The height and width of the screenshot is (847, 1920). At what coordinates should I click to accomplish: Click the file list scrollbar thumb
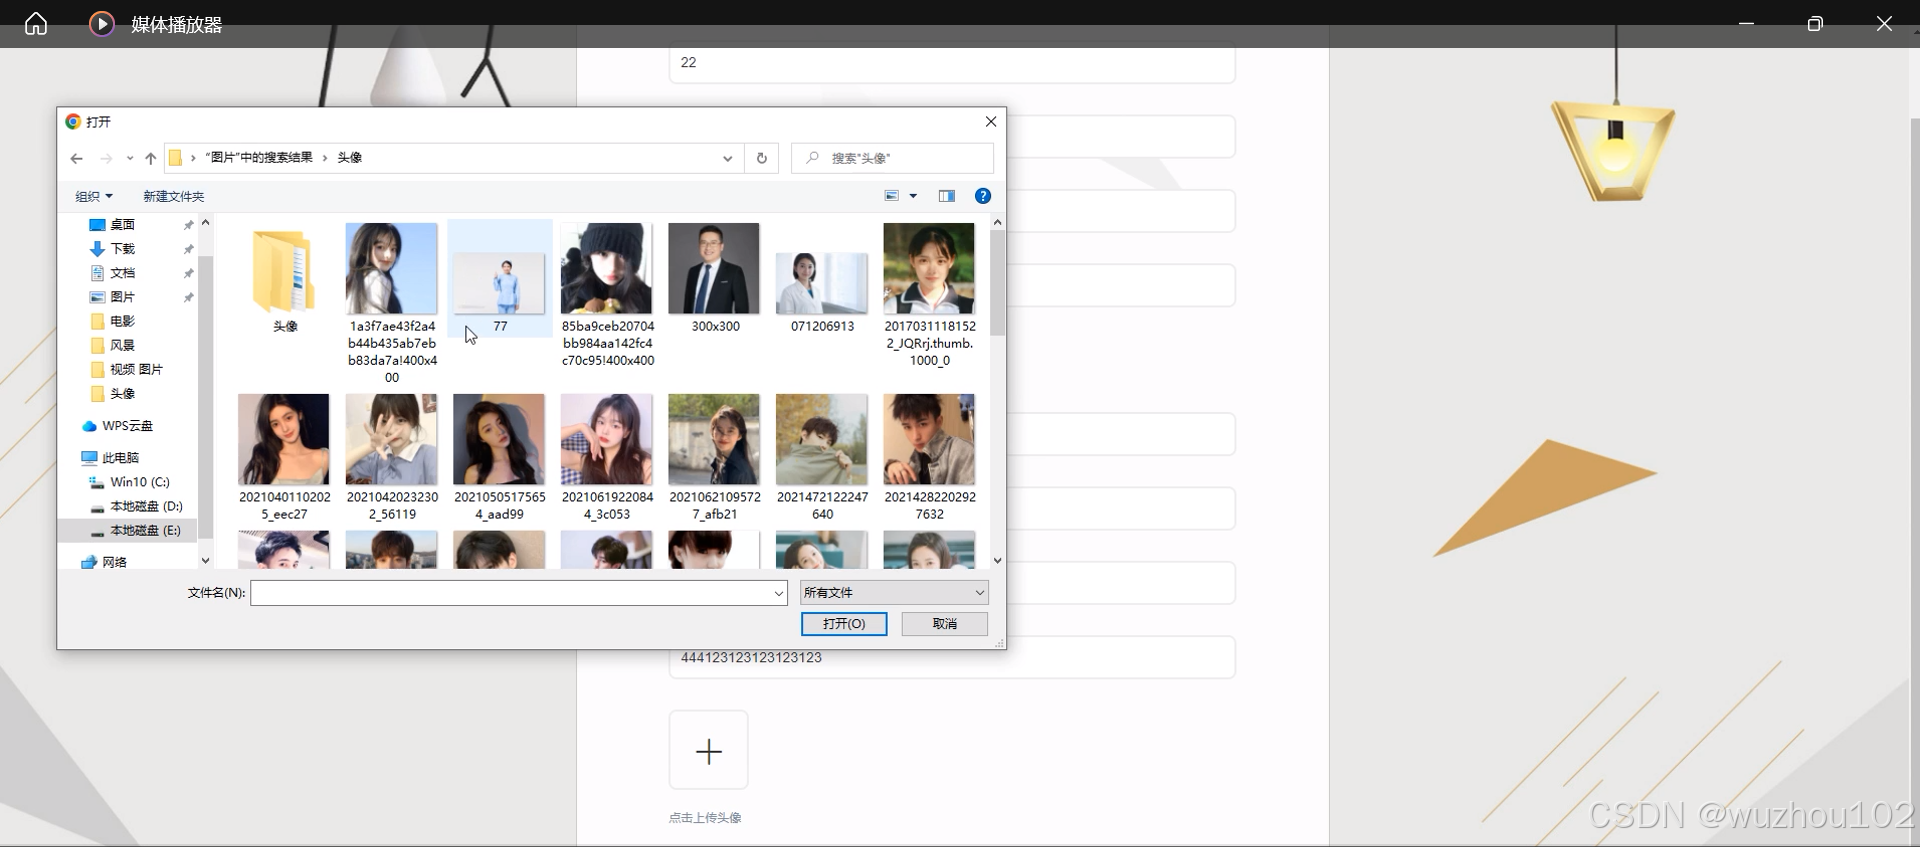click(x=997, y=282)
